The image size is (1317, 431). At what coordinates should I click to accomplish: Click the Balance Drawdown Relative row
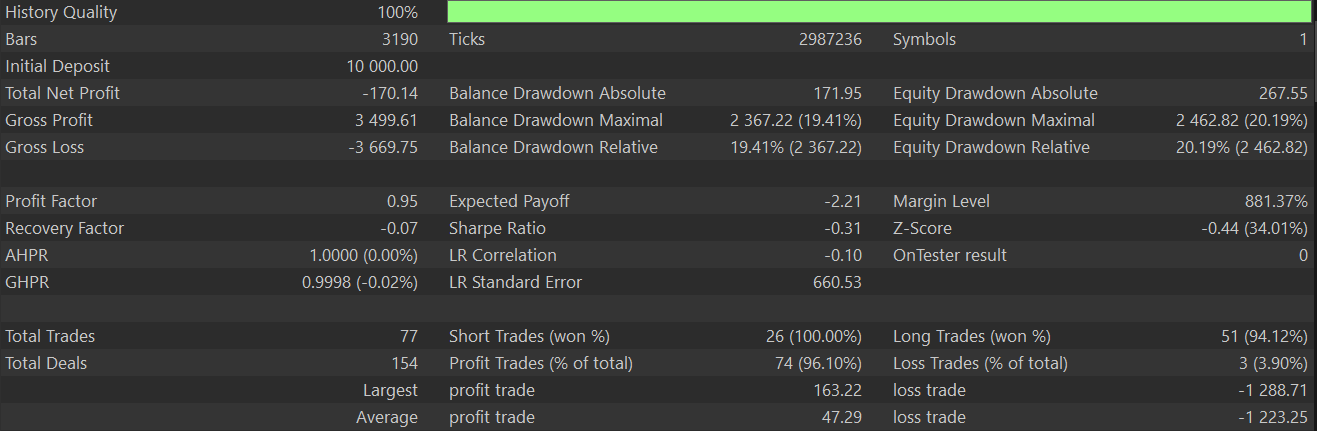pos(655,147)
